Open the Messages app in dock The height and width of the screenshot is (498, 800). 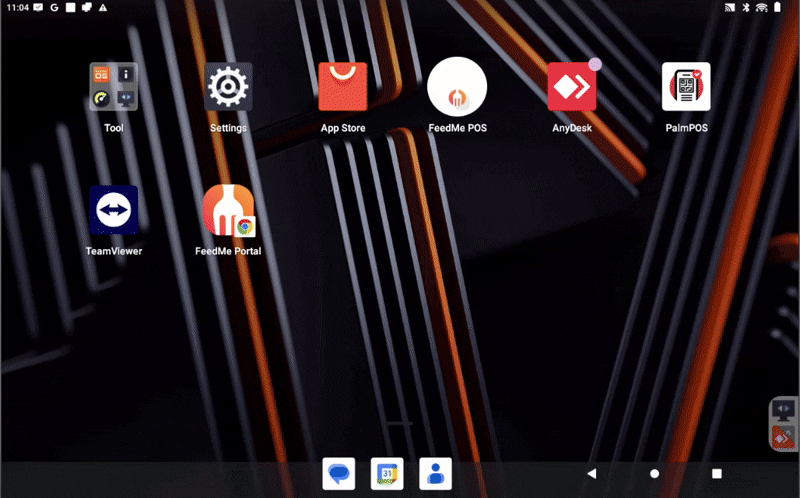[x=339, y=473]
